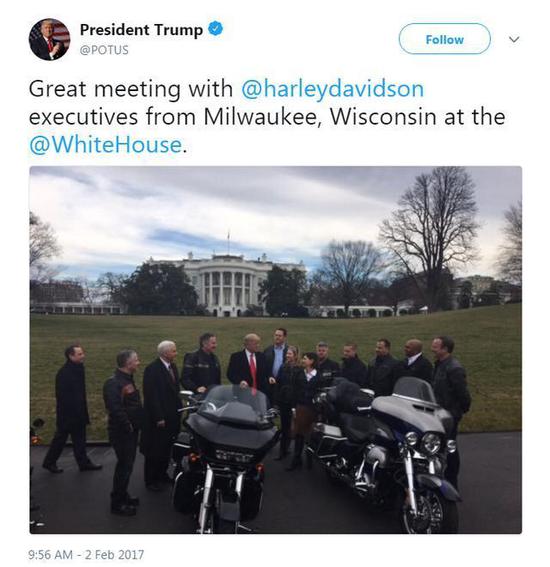The width and height of the screenshot is (550, 567).
Task: Open the President Trump display name
Action: [141, 30]
